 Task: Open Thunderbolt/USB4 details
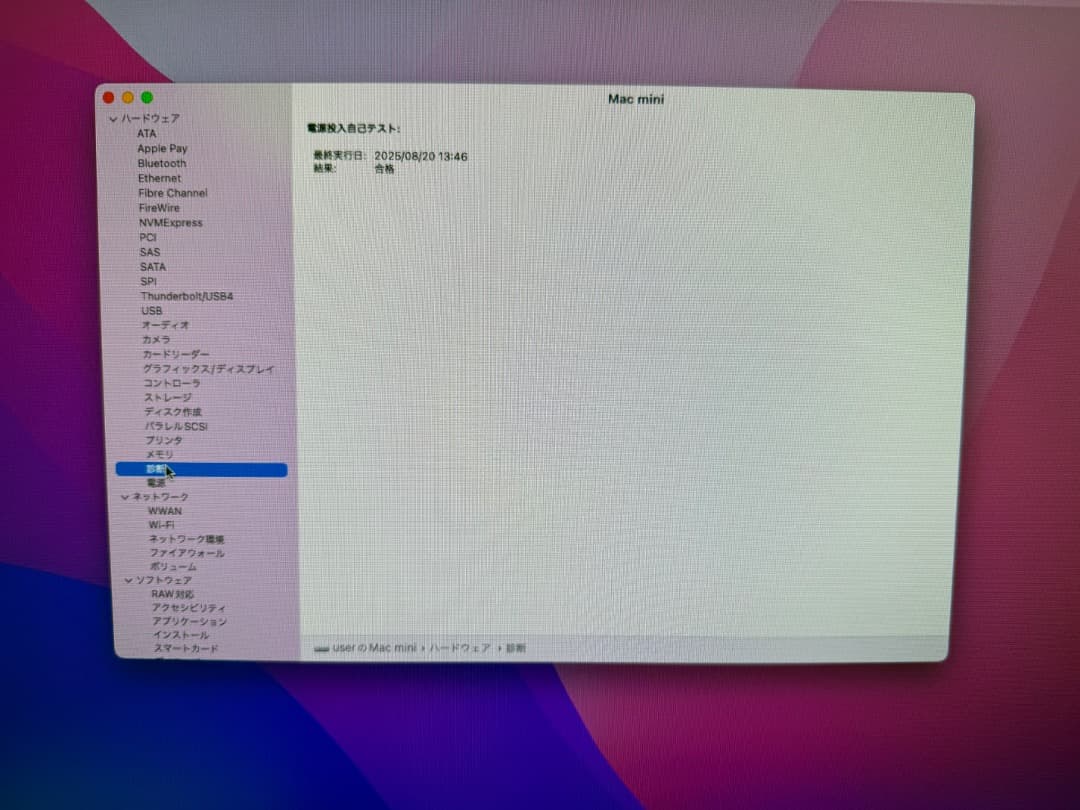tap(185, 296)
